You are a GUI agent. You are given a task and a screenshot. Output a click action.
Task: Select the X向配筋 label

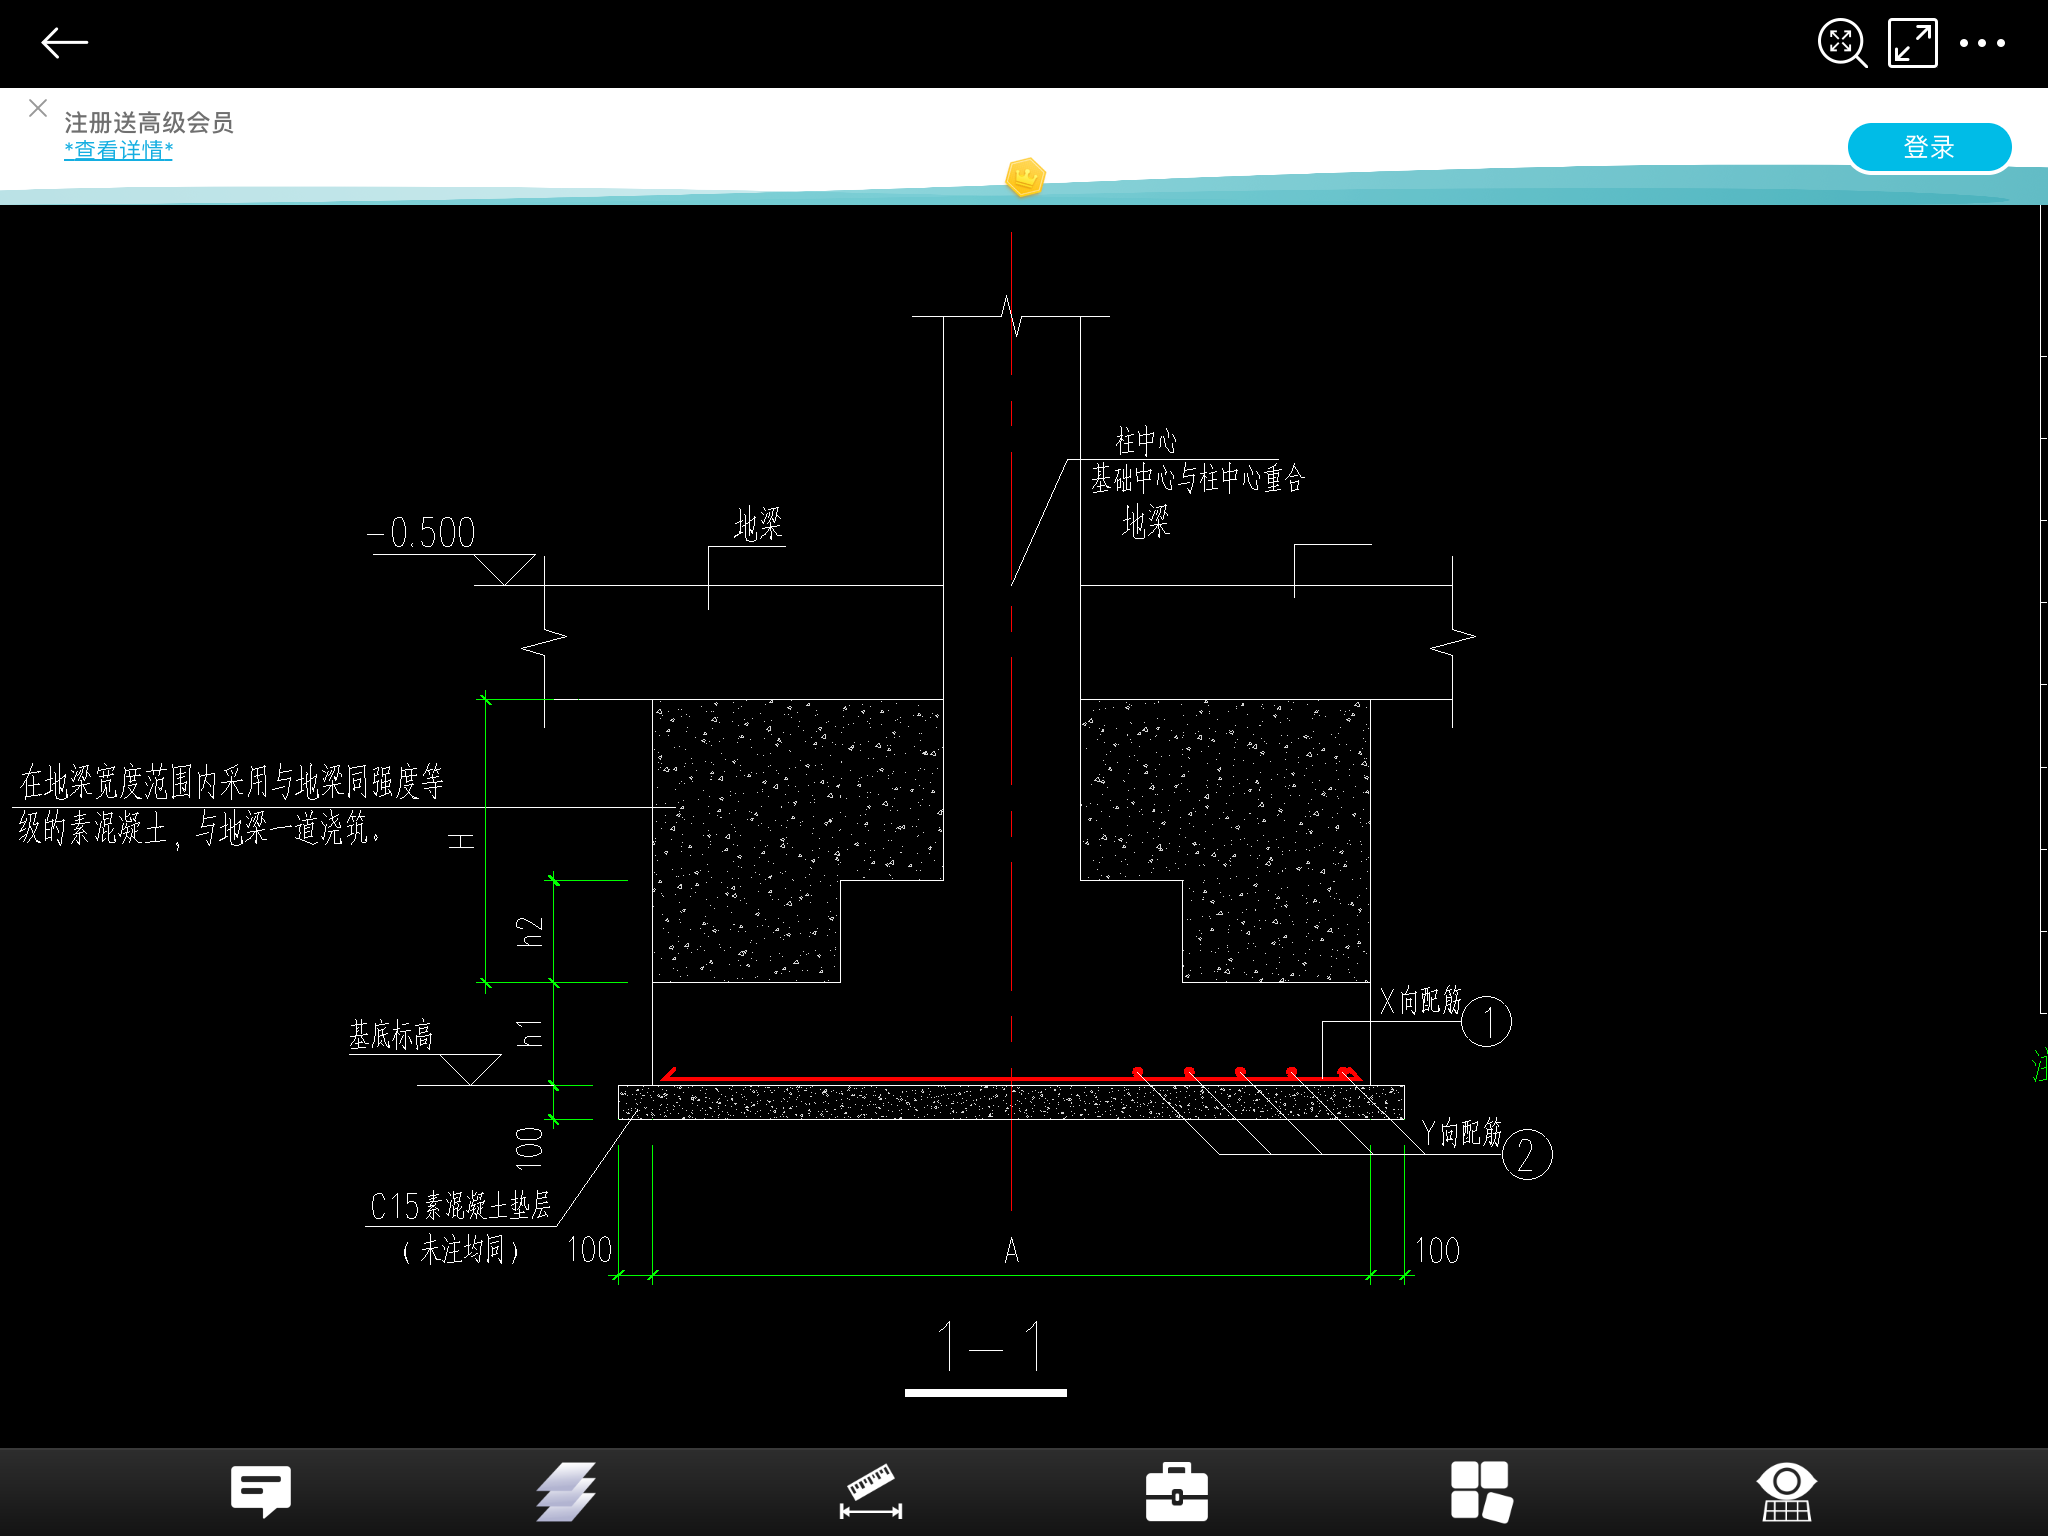tap(1421, 1001)
